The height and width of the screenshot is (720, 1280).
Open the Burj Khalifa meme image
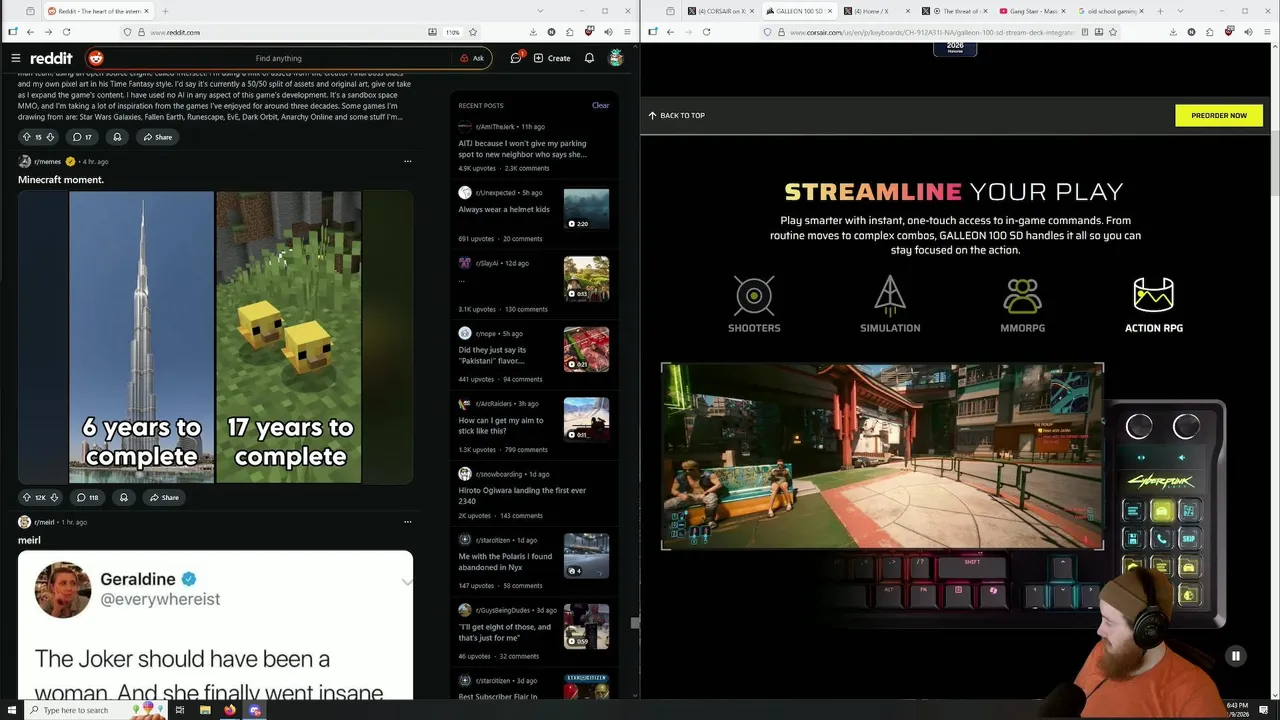(141, 337)
